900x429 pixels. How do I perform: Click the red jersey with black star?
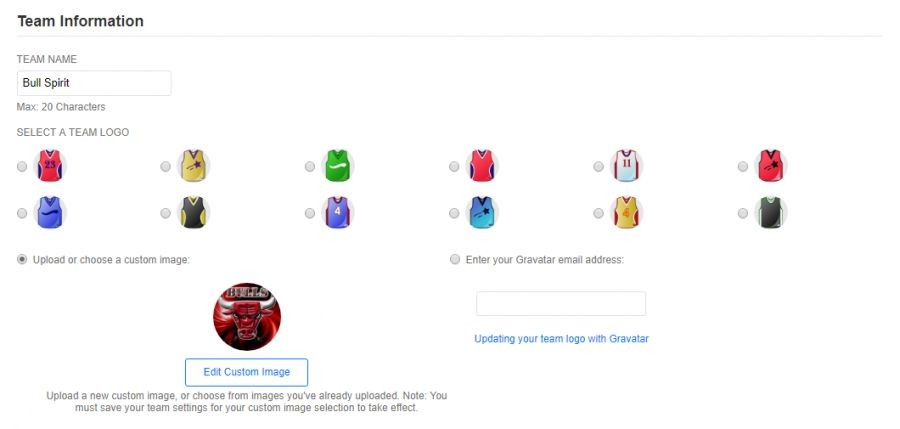pyautogui.click(x=770, y=166)
